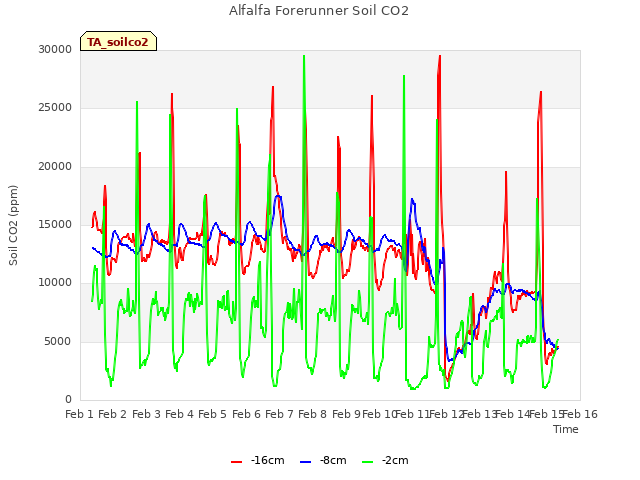Click the green -2cm legend swatch
This screenshot has width=640, height=480.
367,462
